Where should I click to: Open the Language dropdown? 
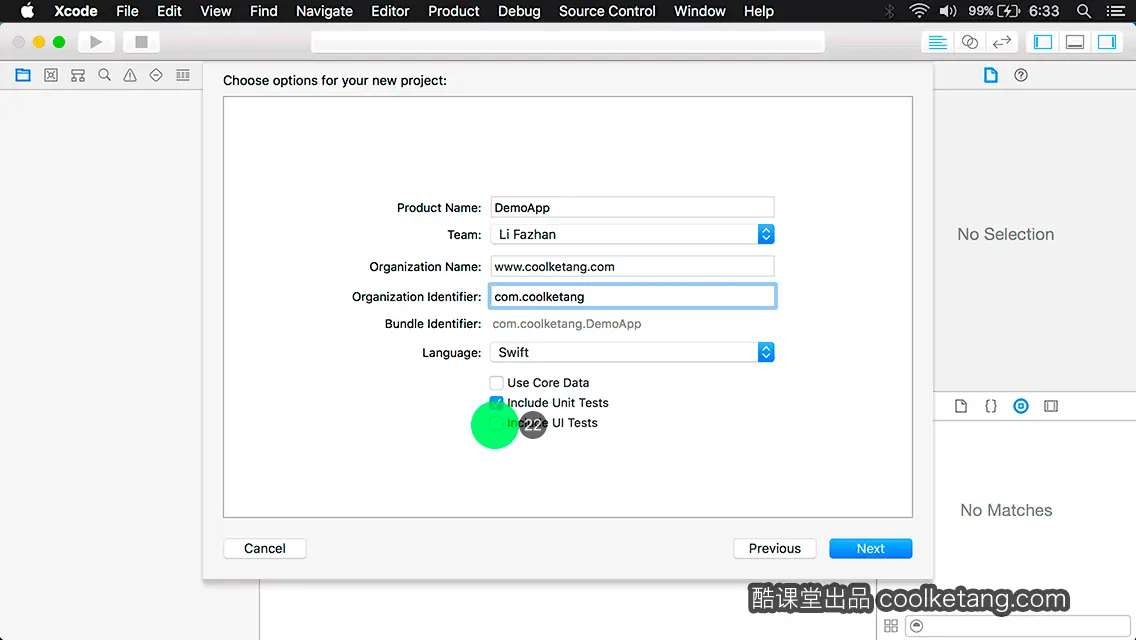[x=632, y=352]
